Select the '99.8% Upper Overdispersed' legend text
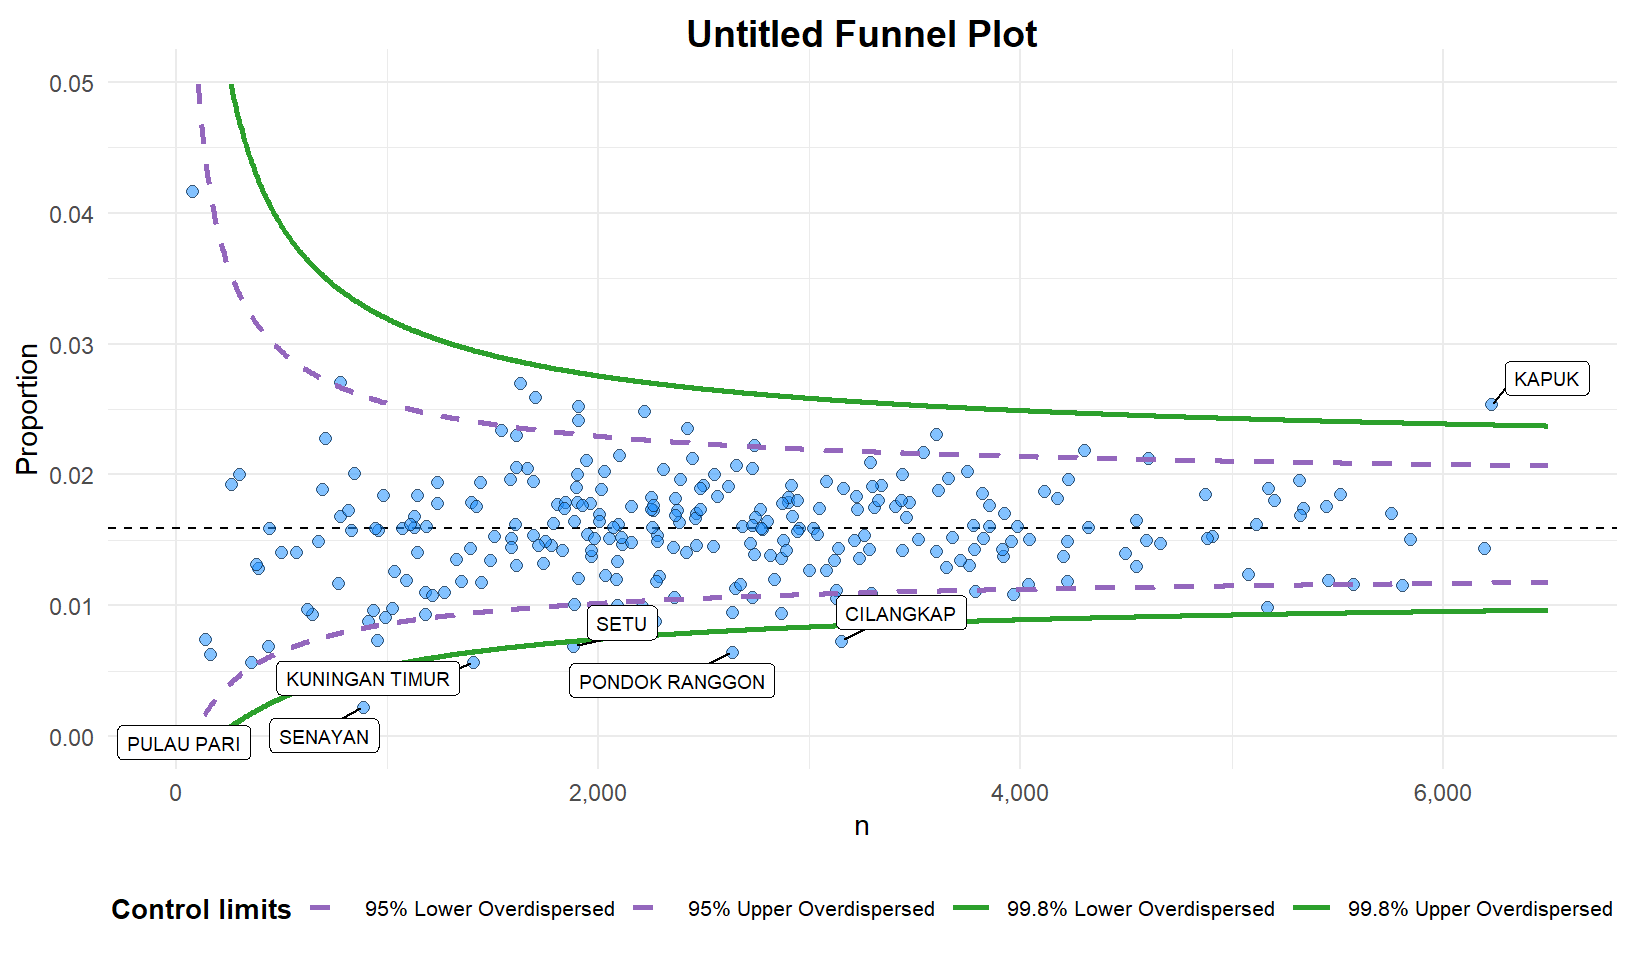The image size is (1632, 960). click(1479, 909)
